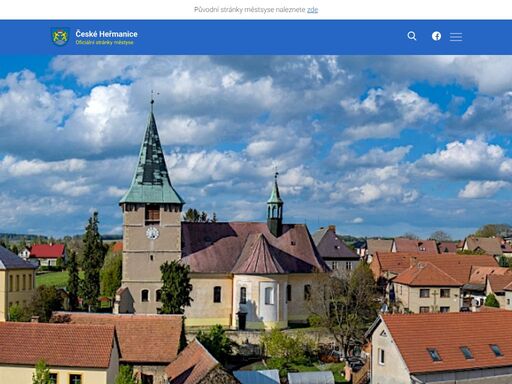
Task: Click the 'Oficiální stránky městyse' subtitle
Action: coord(104,43)
